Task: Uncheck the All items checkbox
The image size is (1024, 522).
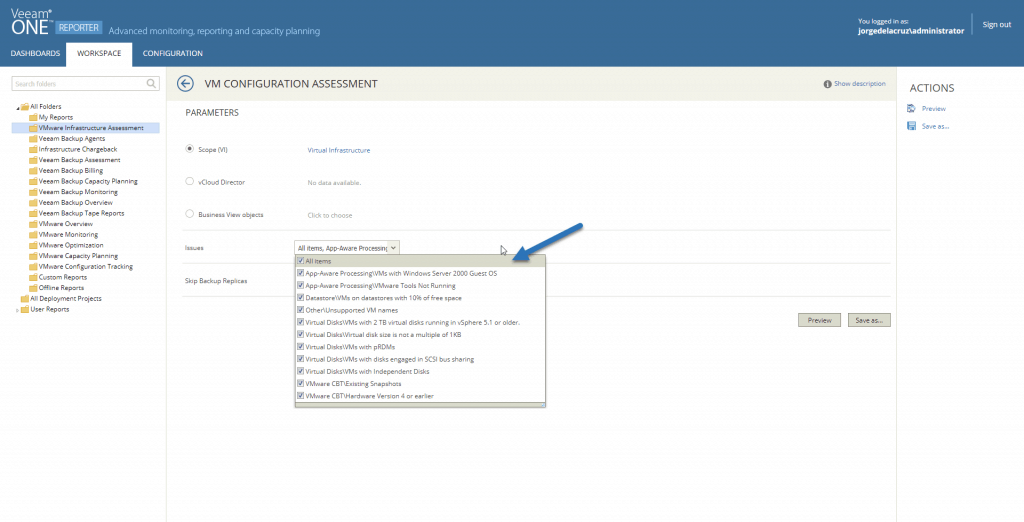Action: tap(300, 261)
